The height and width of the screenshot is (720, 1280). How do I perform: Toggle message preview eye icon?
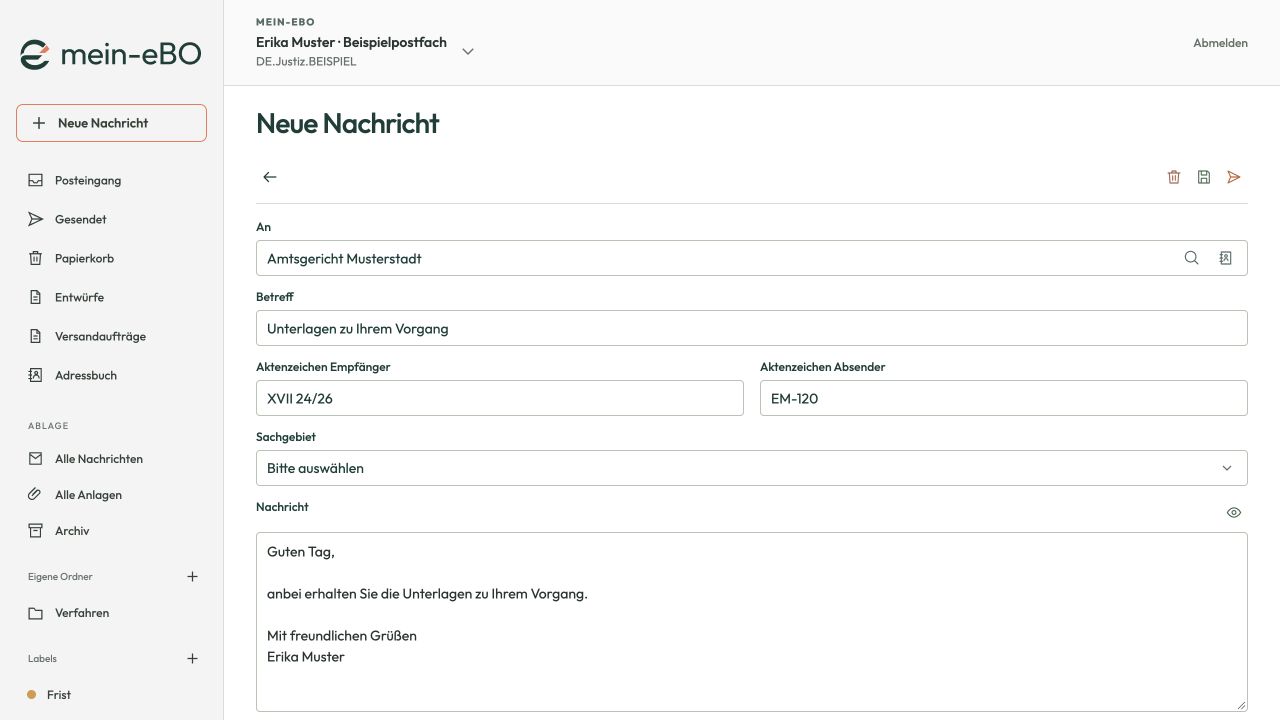1234,512
